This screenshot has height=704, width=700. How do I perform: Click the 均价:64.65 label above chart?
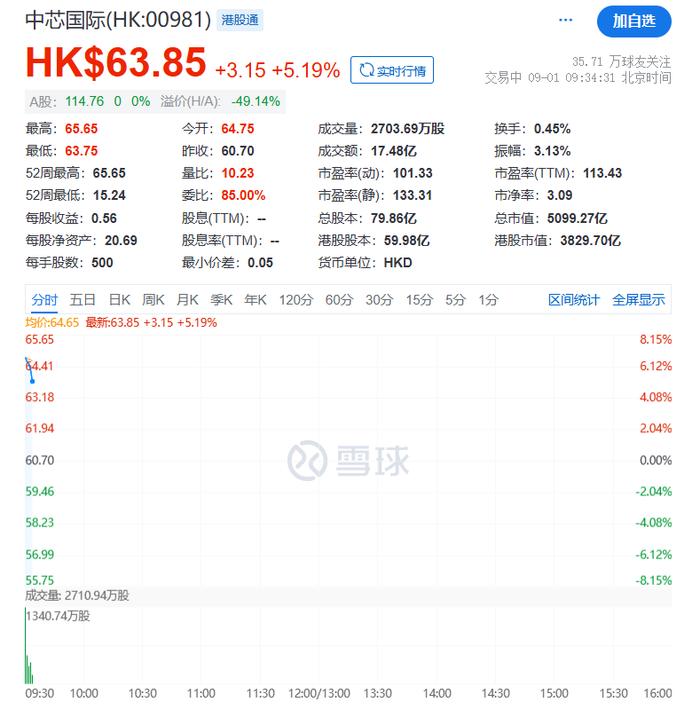[52, 322]
